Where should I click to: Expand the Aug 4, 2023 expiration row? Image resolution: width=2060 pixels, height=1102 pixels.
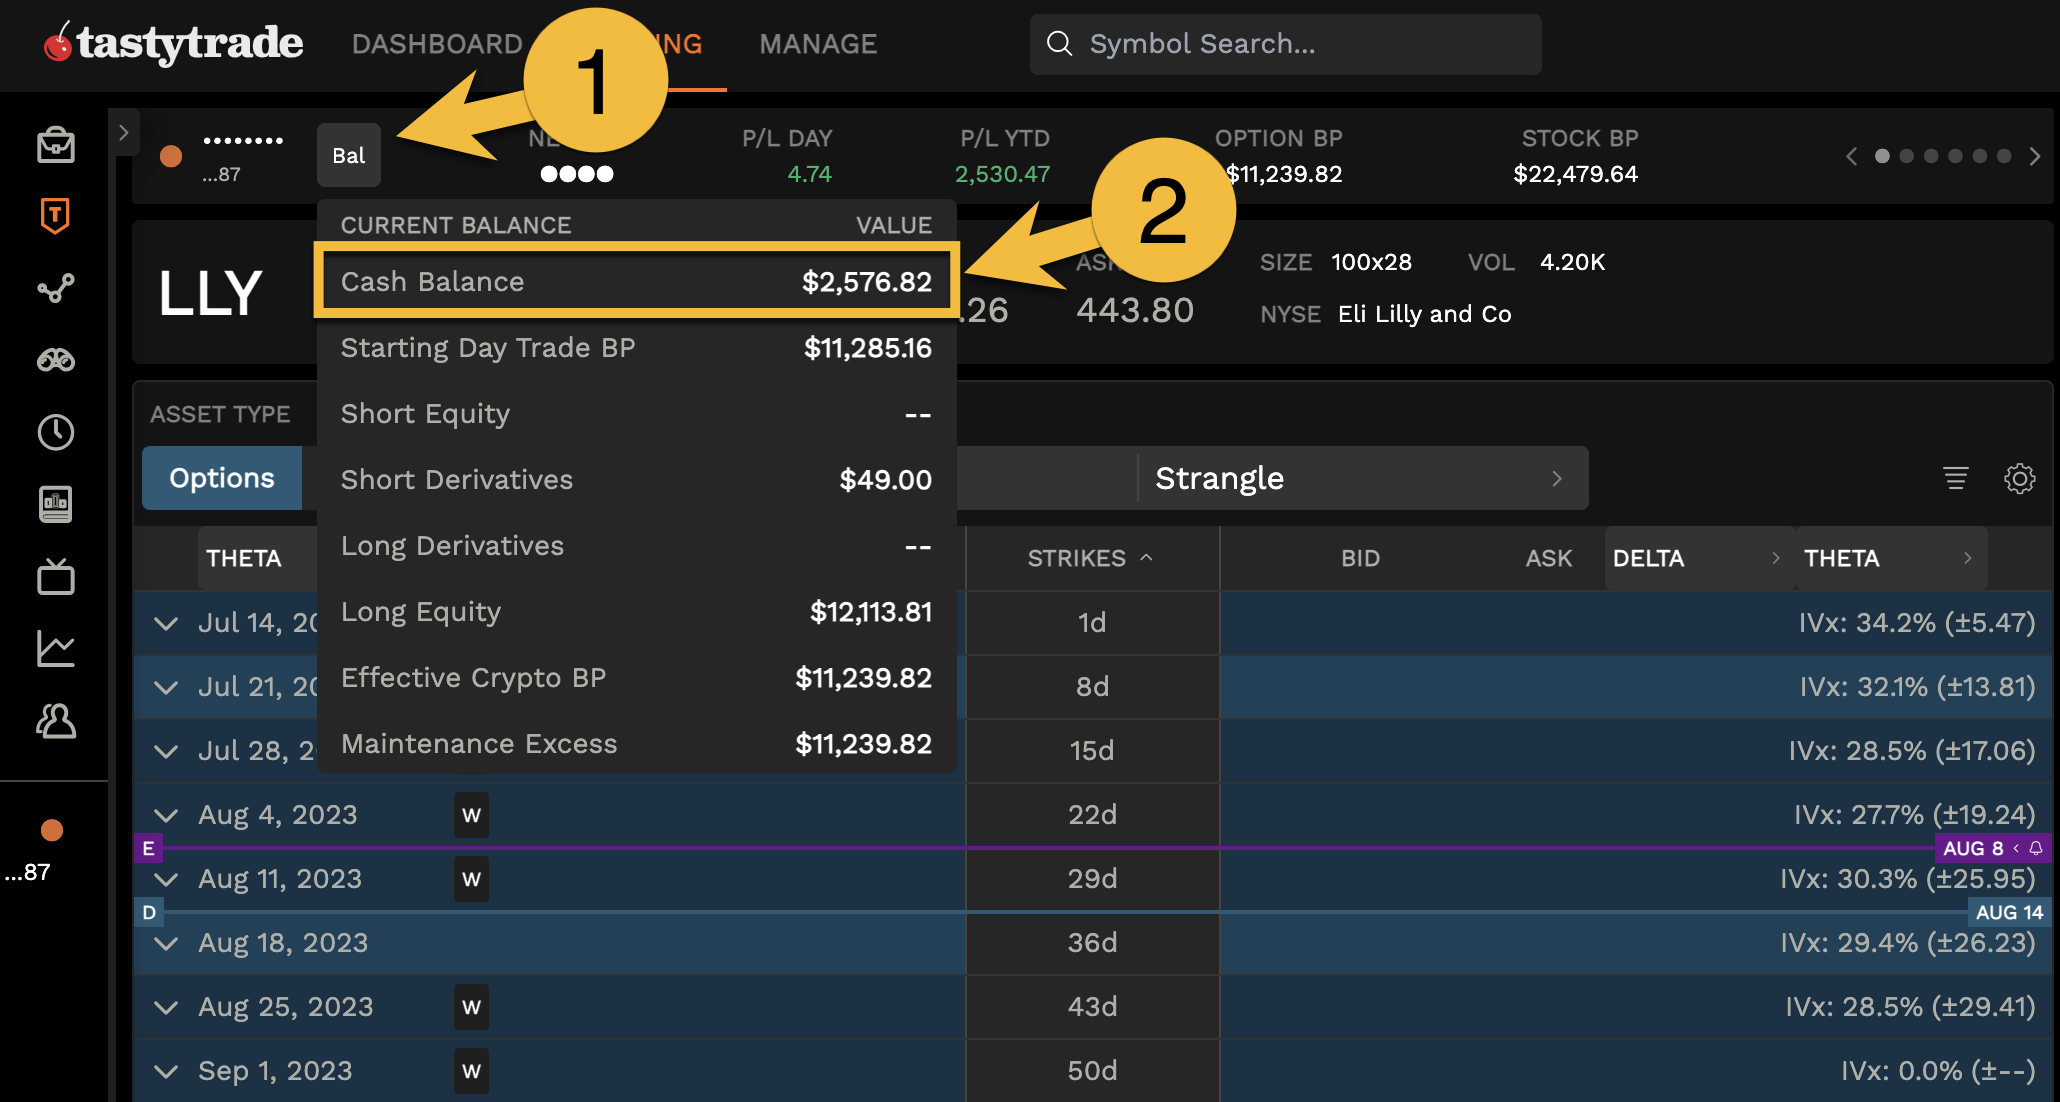166,815
